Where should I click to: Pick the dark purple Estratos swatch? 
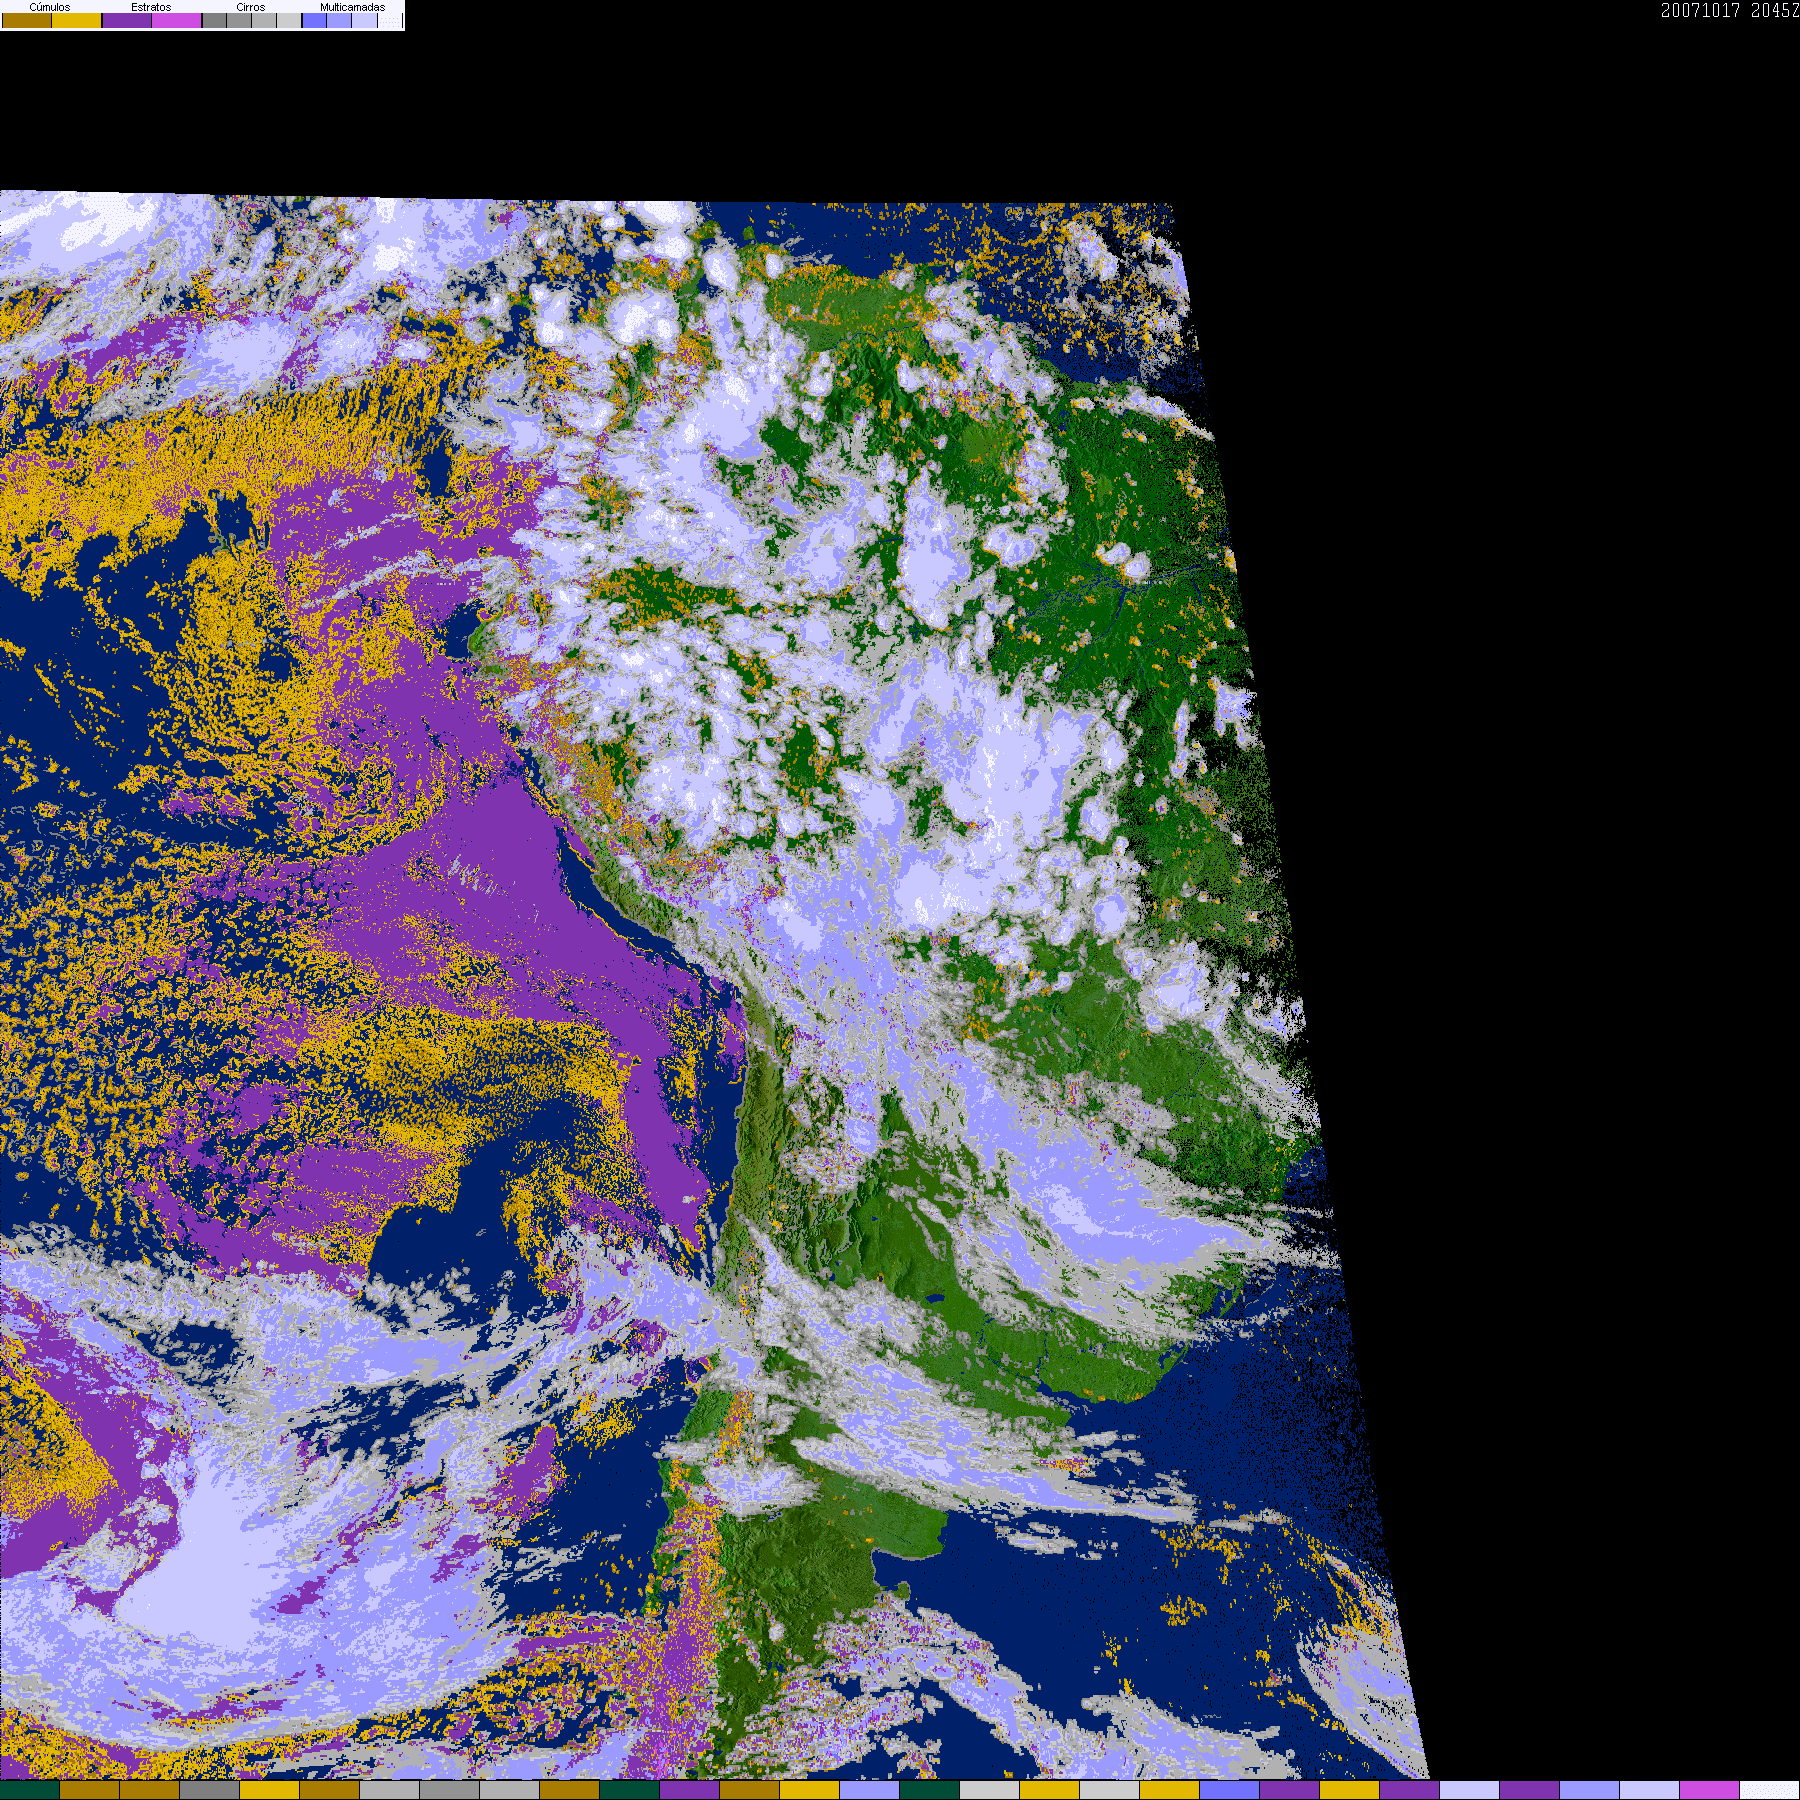pos(127,20)
